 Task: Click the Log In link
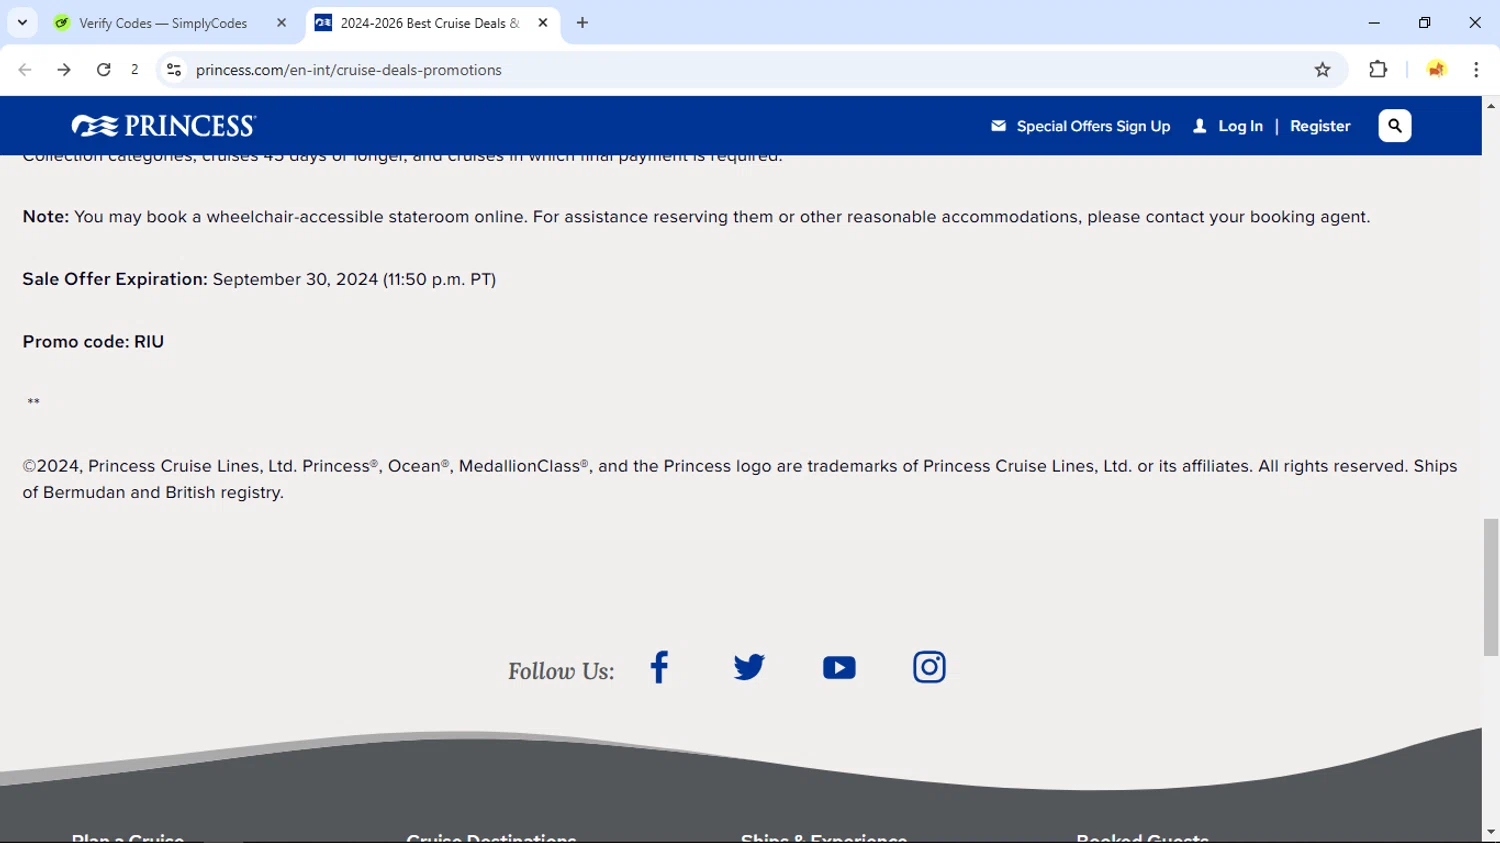[1240, 126]
